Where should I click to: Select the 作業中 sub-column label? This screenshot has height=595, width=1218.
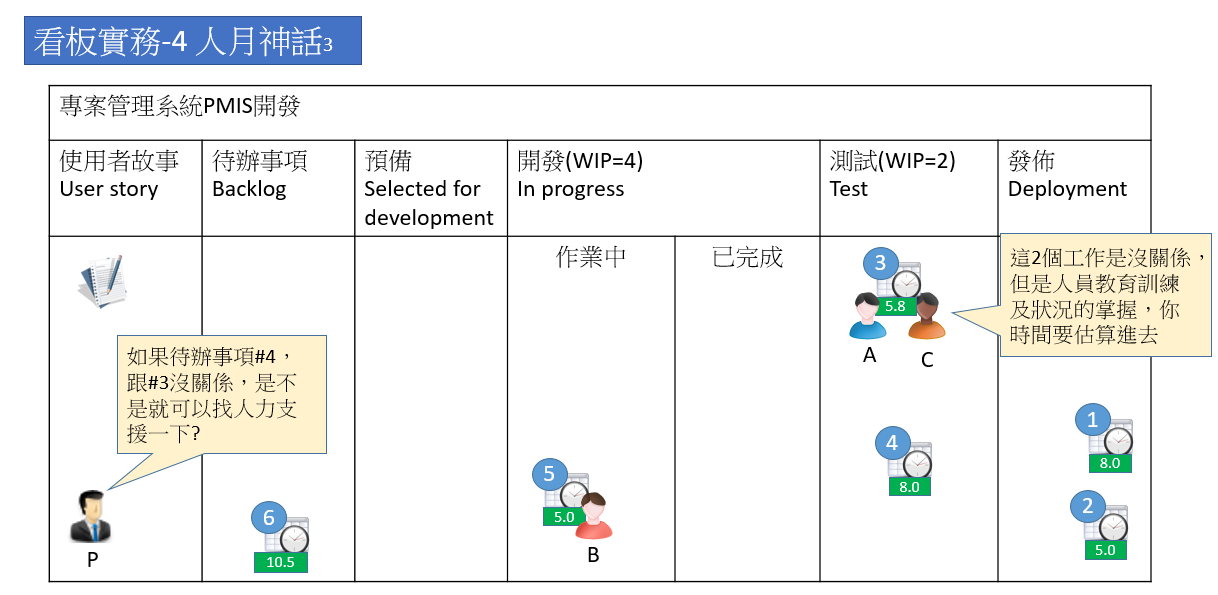591,257
